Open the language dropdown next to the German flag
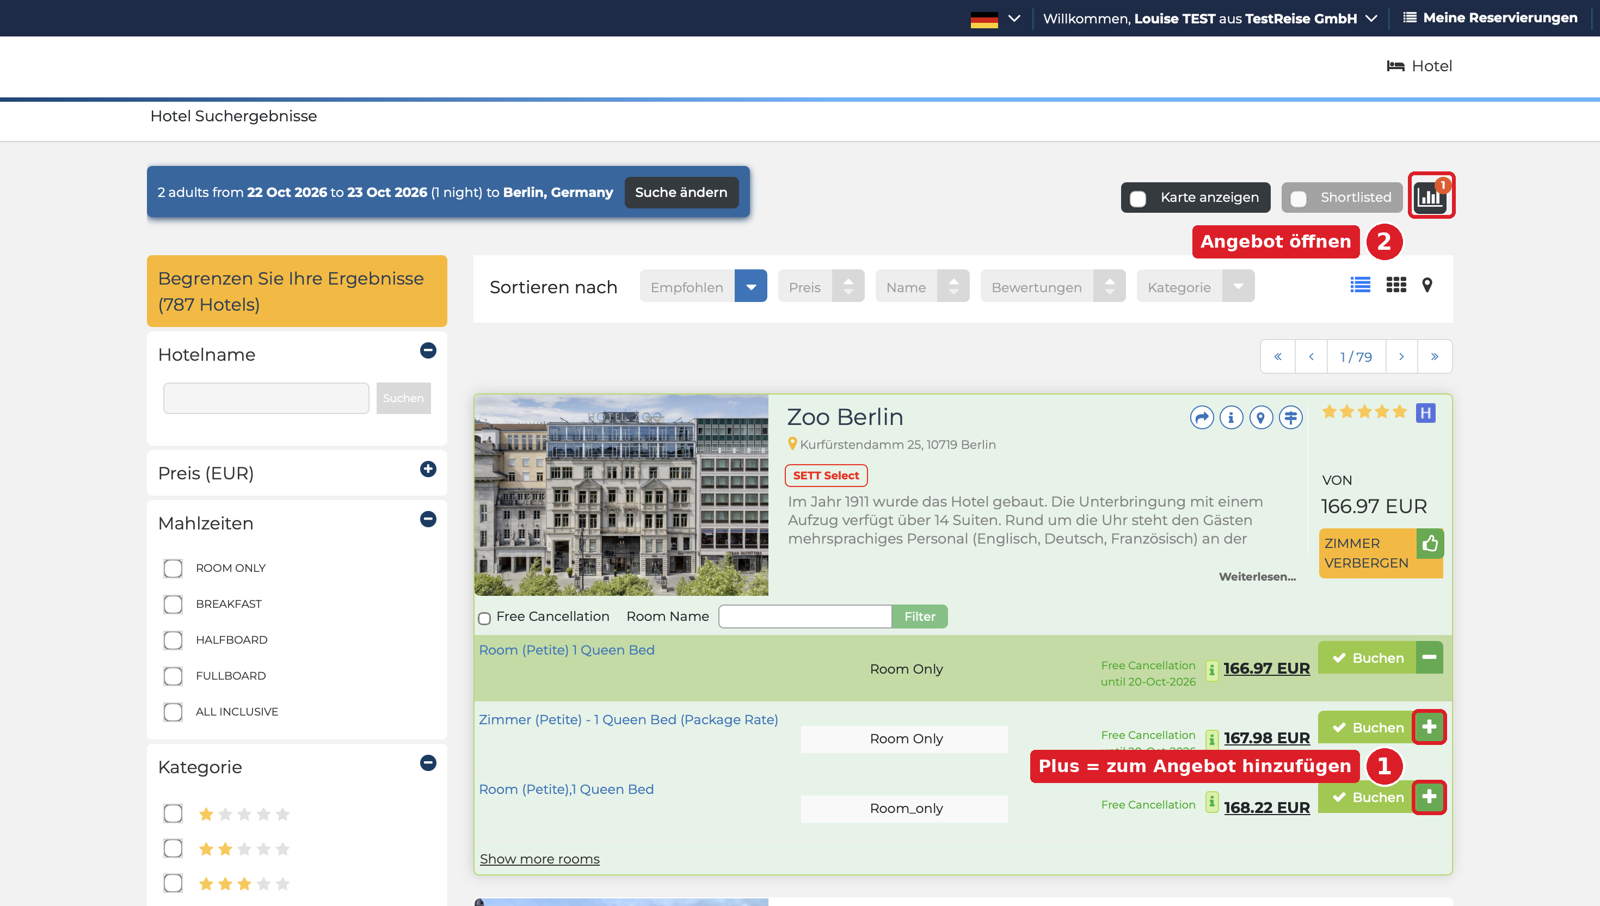 tap(1014, 18)
